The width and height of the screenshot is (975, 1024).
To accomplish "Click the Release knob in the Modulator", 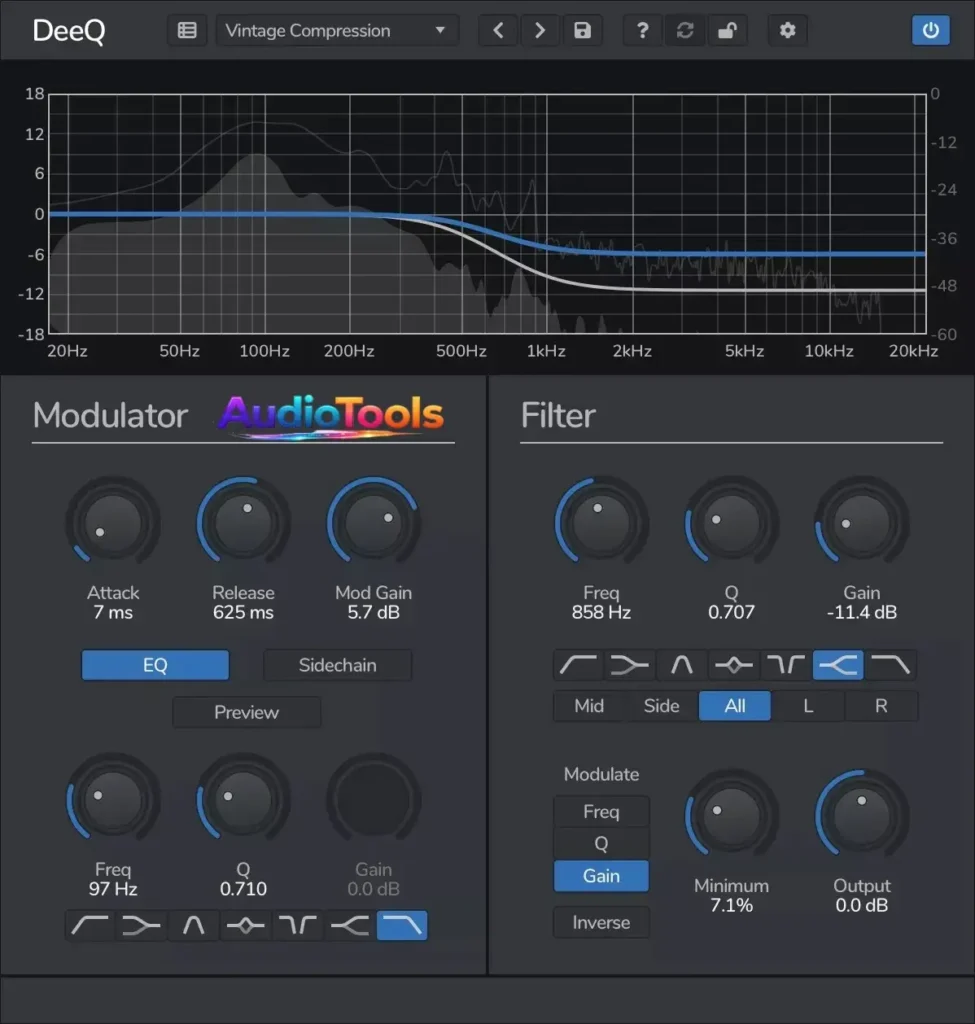I will click(x=243, y=520).
